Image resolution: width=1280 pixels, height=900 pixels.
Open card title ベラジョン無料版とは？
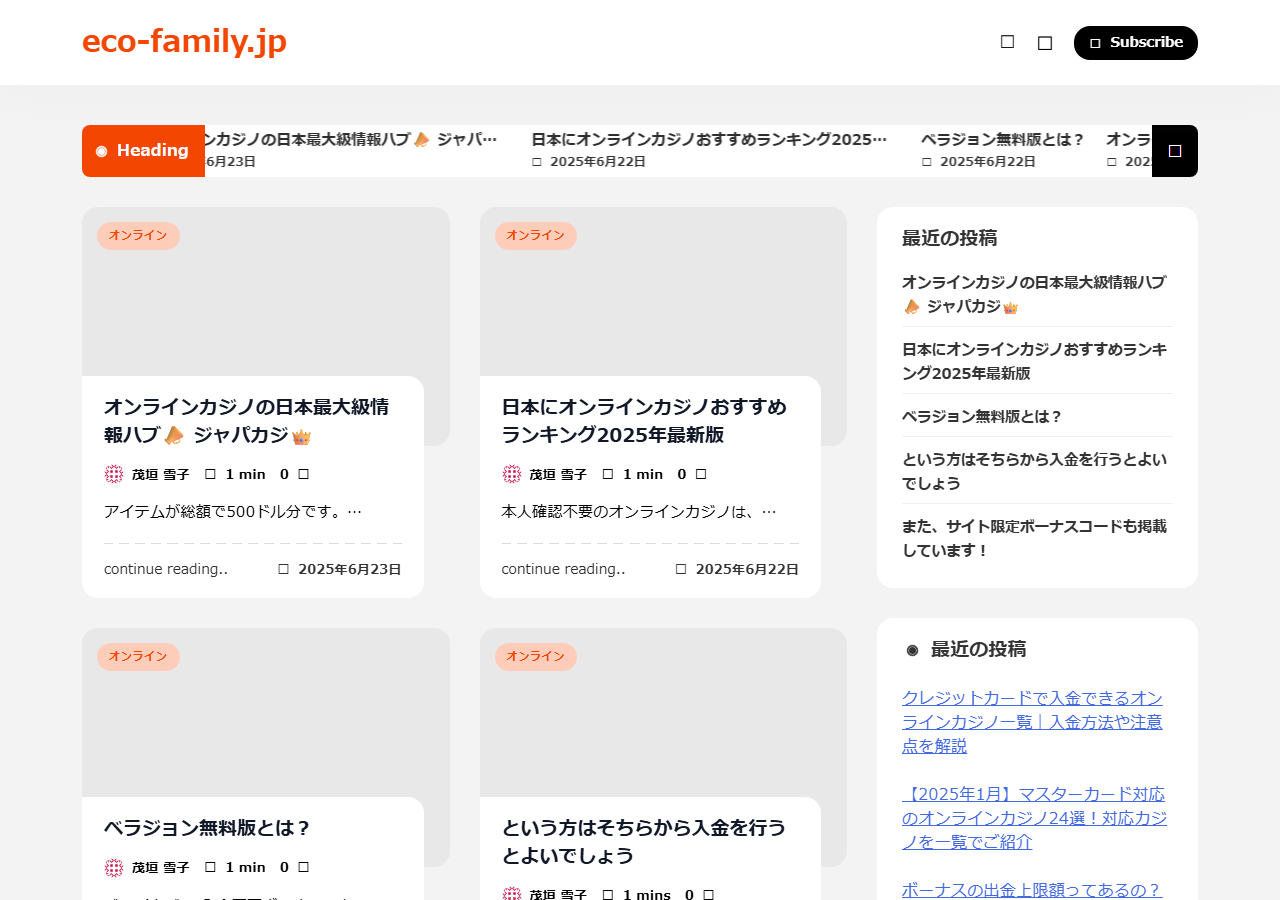point(208,828)
